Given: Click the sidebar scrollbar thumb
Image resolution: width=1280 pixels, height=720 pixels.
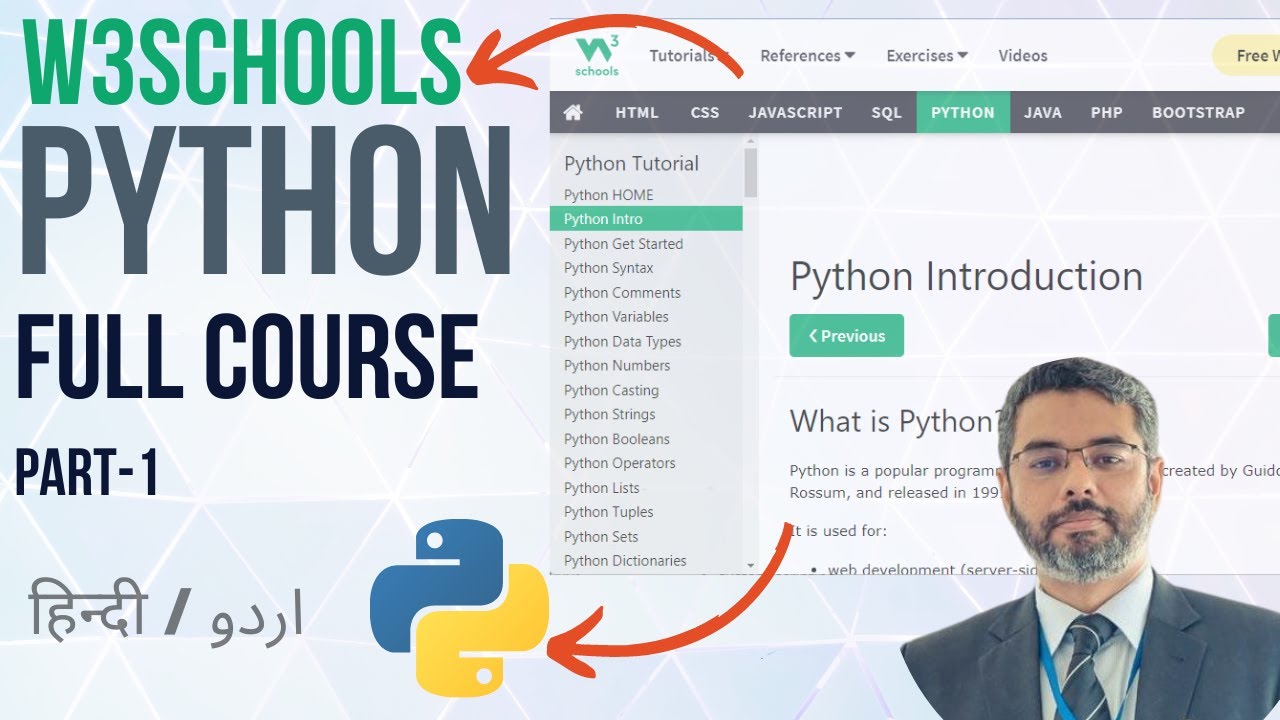Looking at the screenshot, I should point(750,172).
